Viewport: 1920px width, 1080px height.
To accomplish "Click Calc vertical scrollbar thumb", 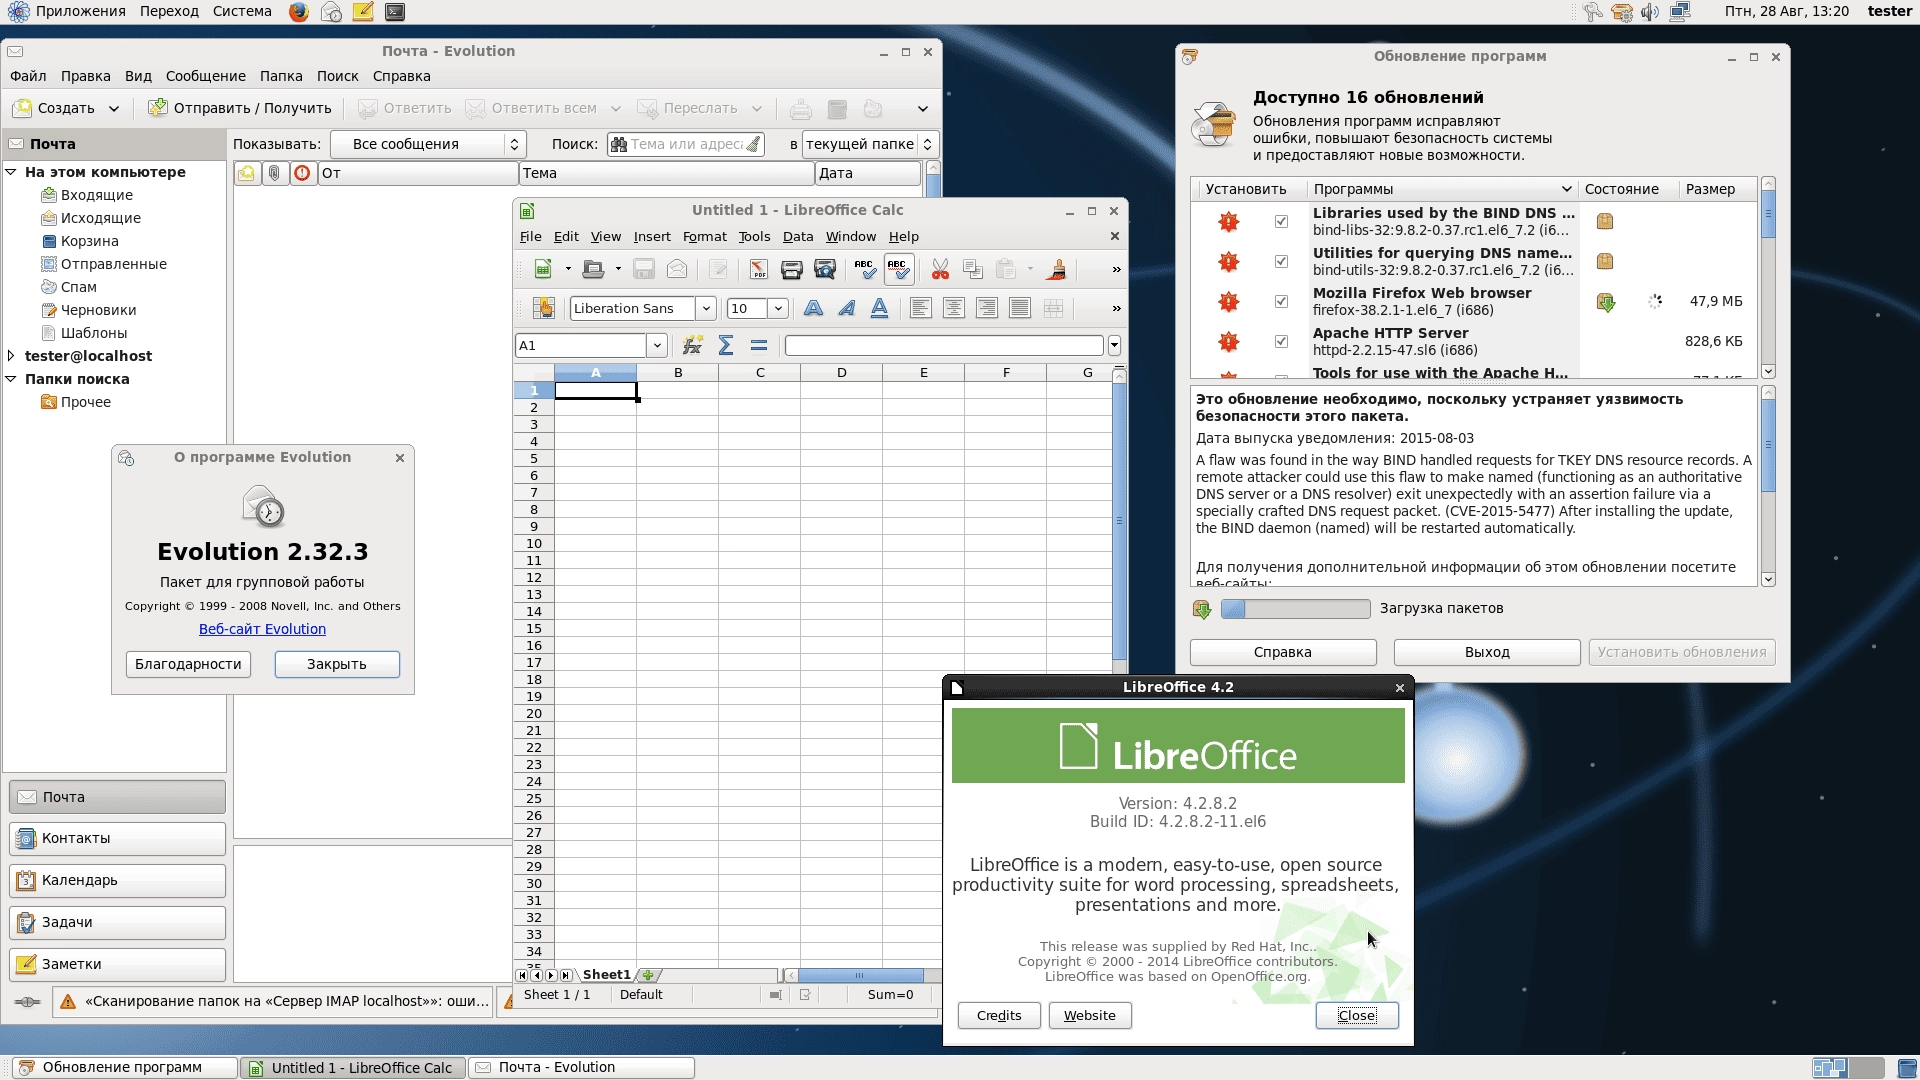I will coord(1119,520).
